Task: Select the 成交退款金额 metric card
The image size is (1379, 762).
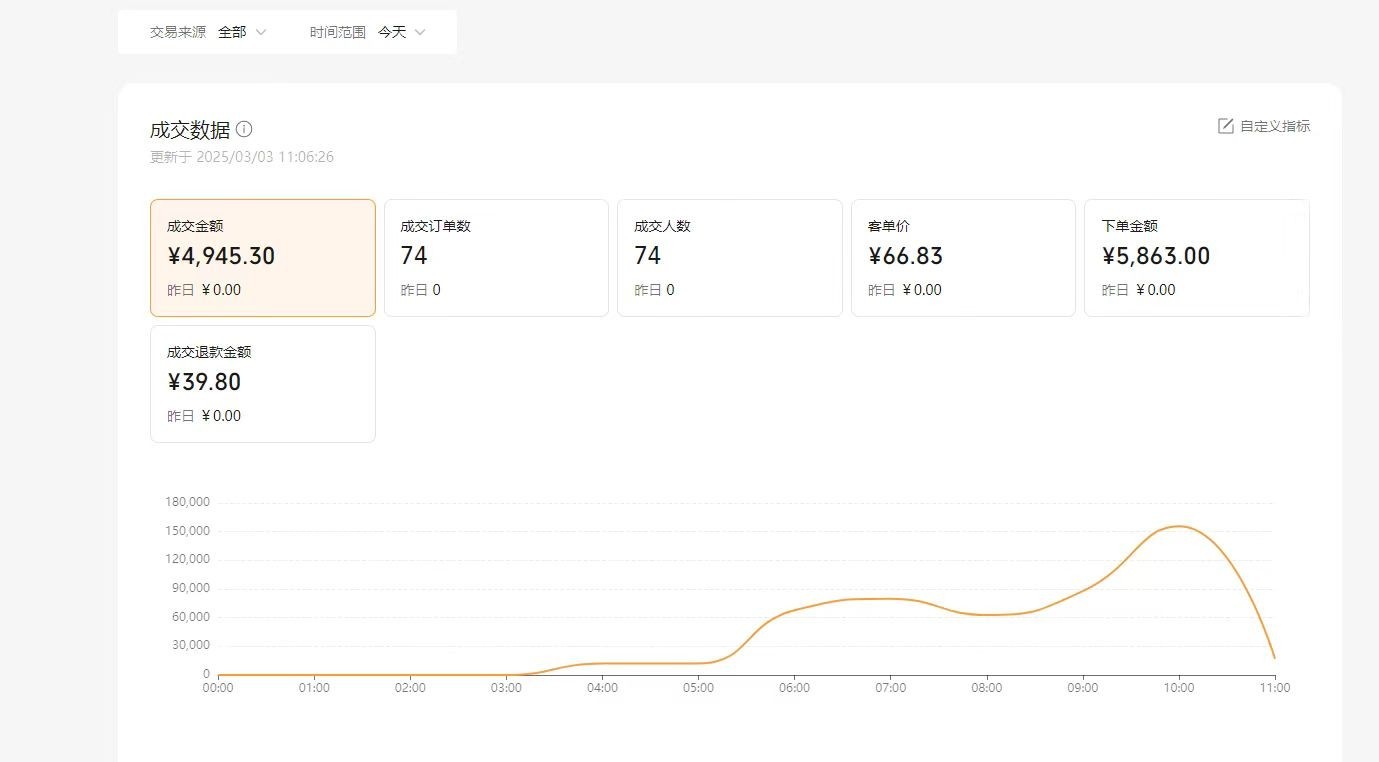Action: pos(263,383)
